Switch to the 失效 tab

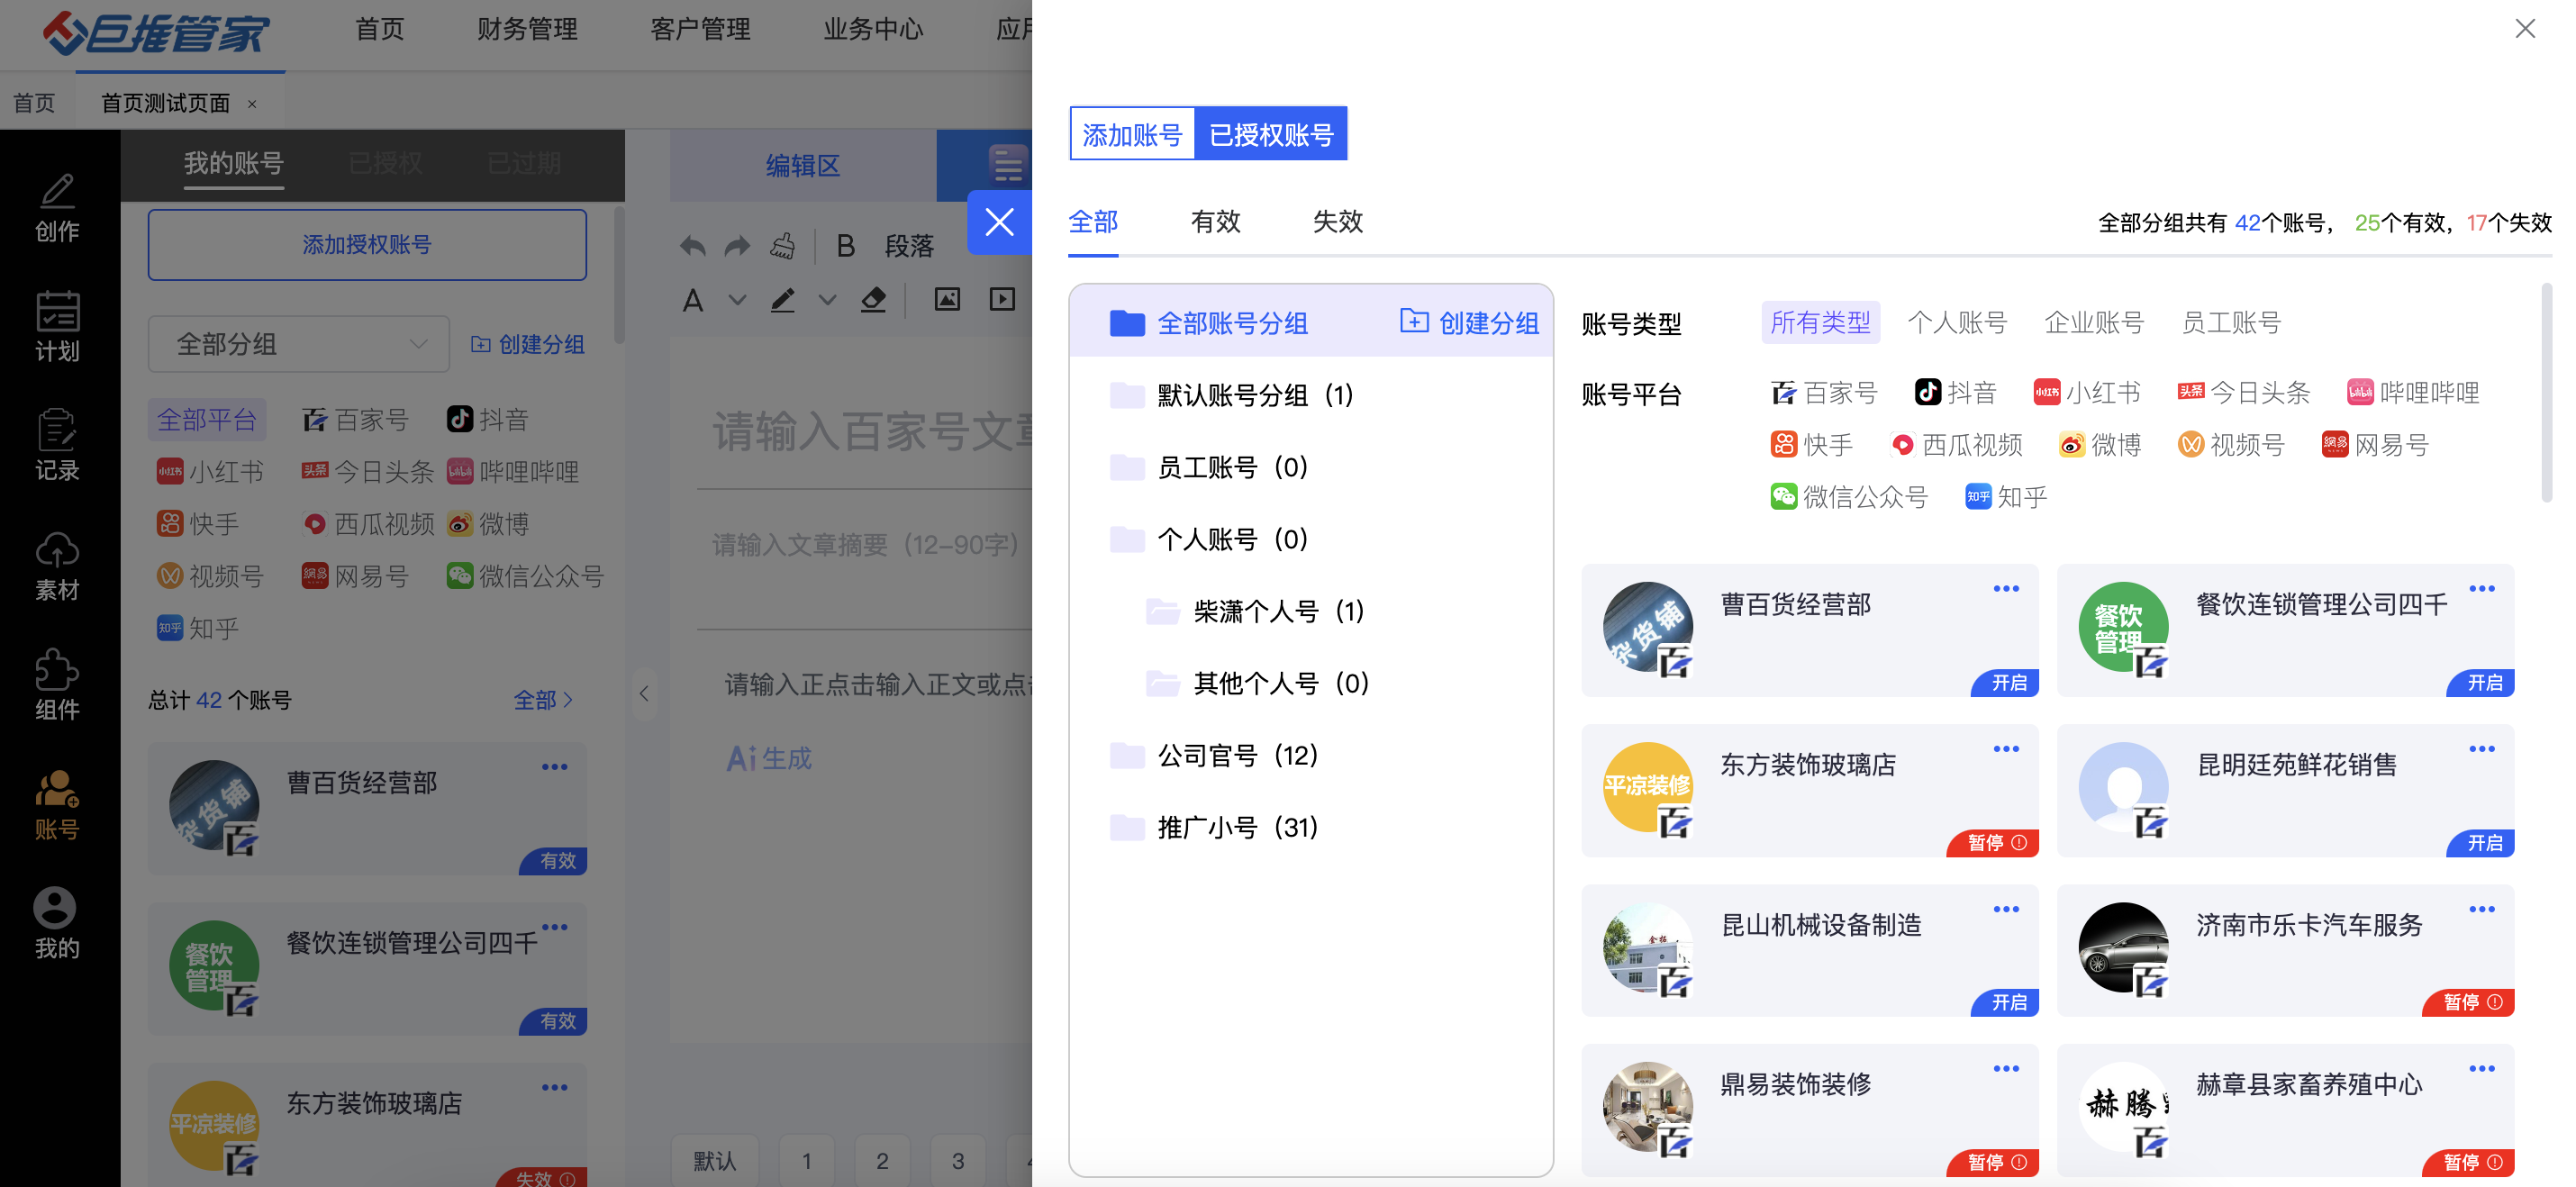pyautogui.click(x=1337, y=222)
